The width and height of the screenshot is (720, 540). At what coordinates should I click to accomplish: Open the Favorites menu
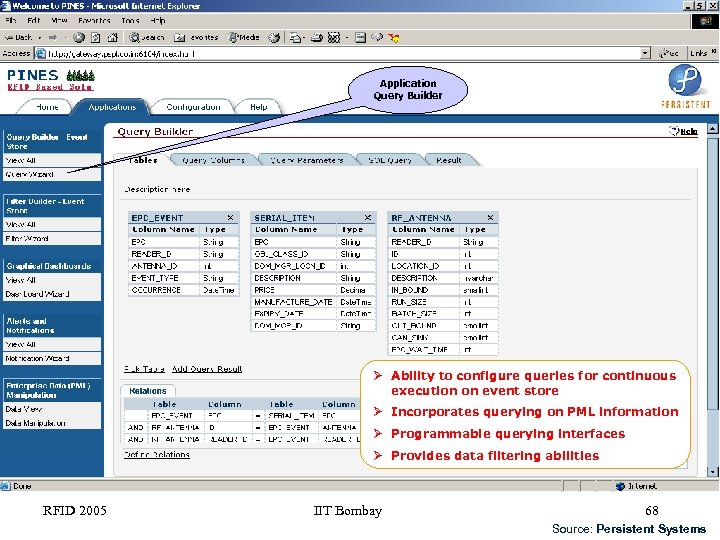tap(94, 21)
